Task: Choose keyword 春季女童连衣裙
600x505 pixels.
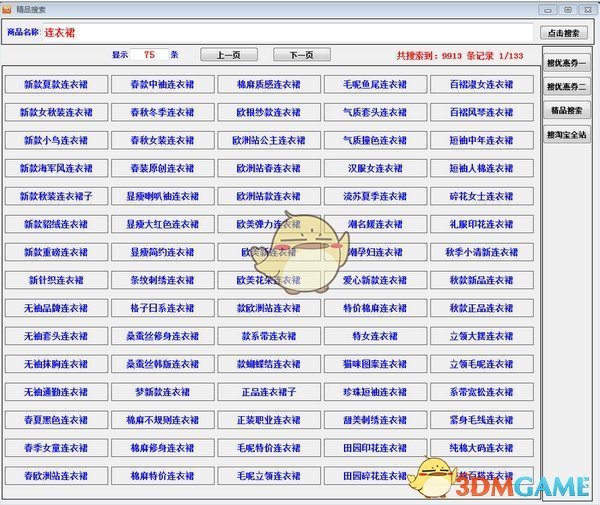Action: pyautogui.click(x=56, y=447)
